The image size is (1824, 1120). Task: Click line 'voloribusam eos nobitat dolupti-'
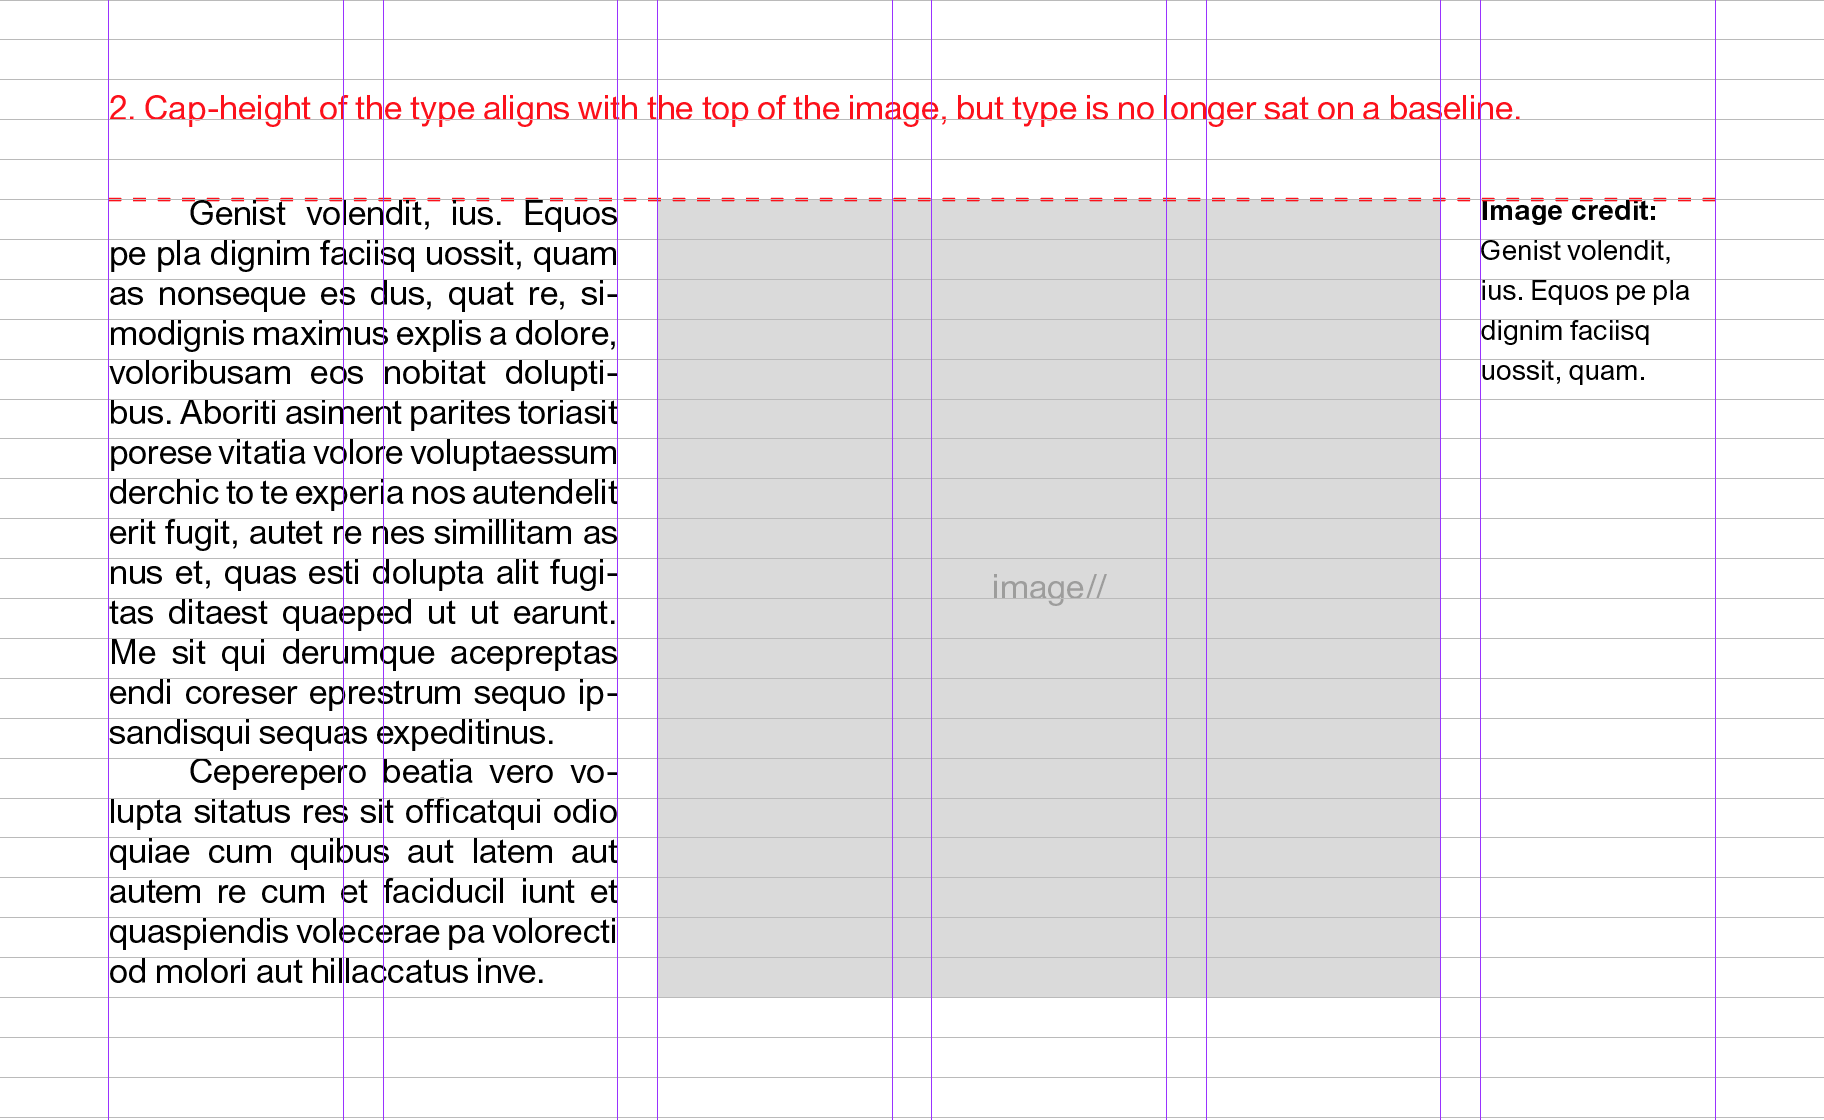coord(363,373)
